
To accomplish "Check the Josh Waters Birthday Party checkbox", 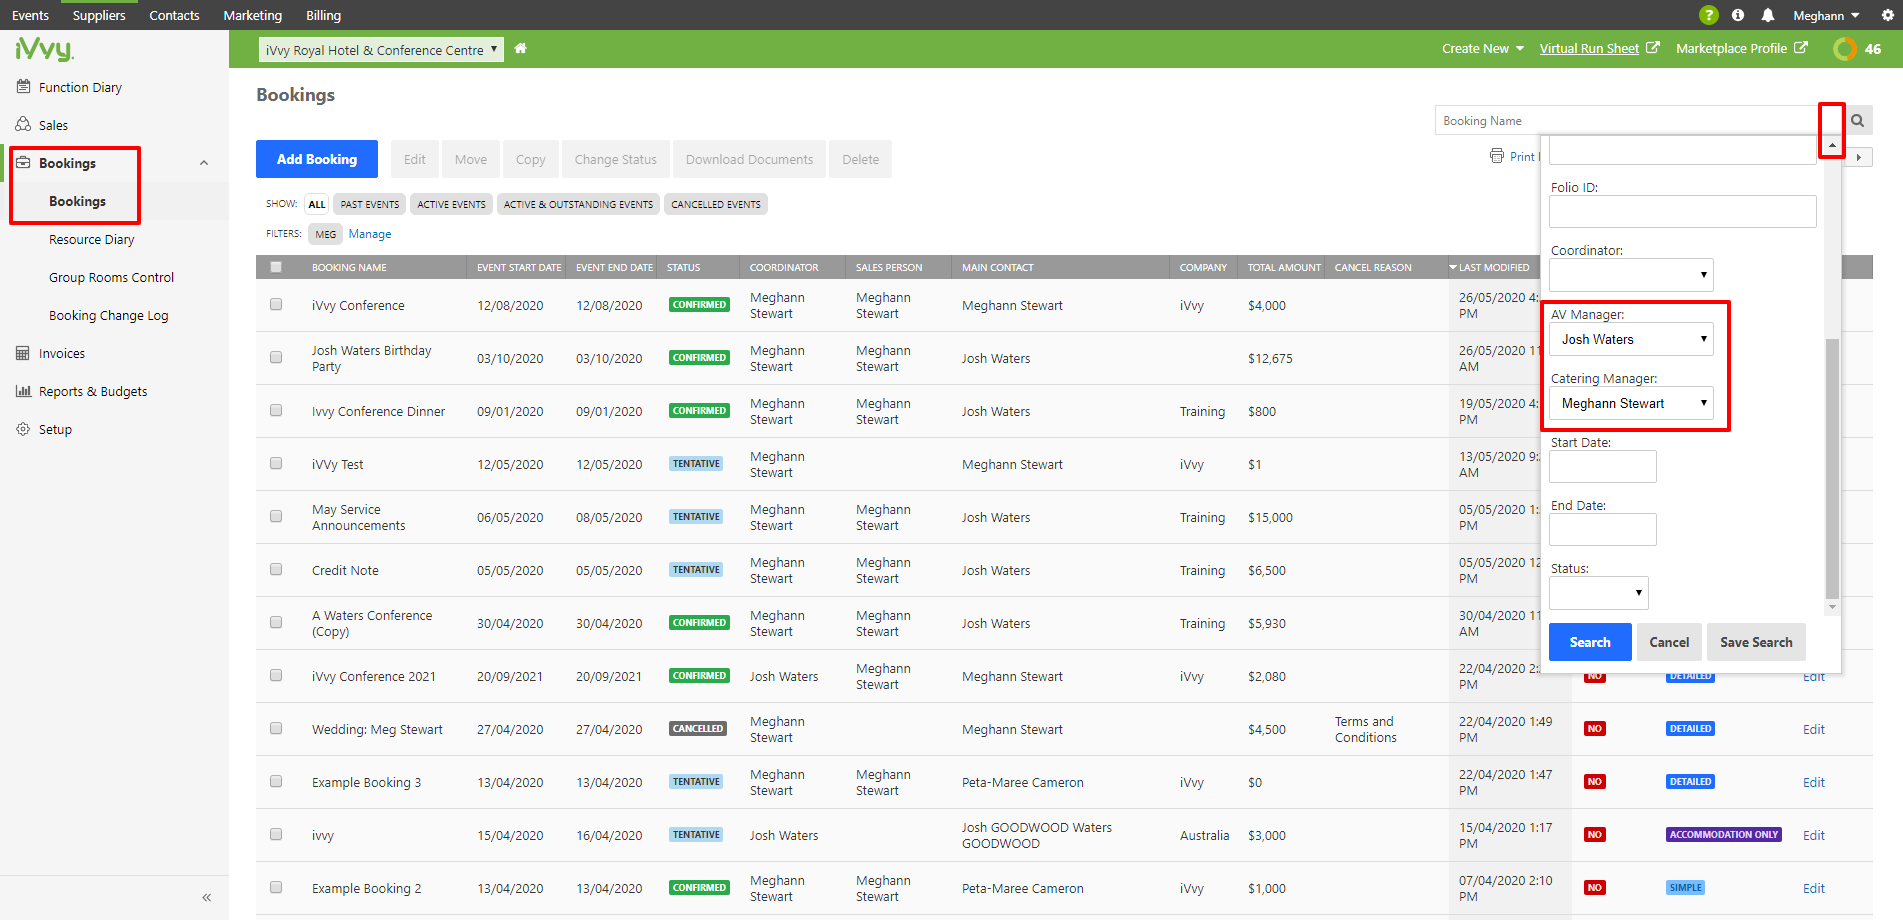I will point(276,357).
